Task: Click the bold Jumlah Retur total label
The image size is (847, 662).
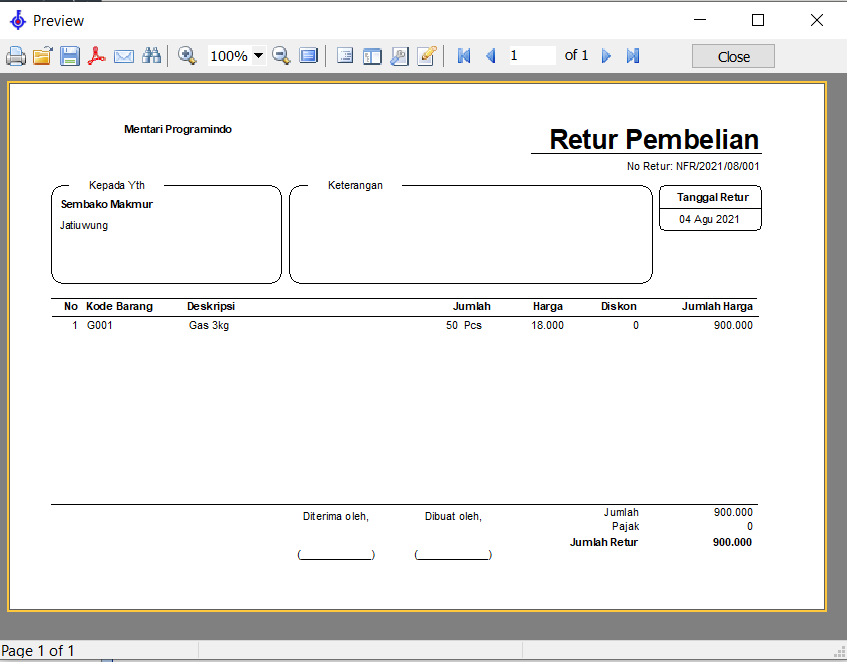Action: [x=604, y=542]
